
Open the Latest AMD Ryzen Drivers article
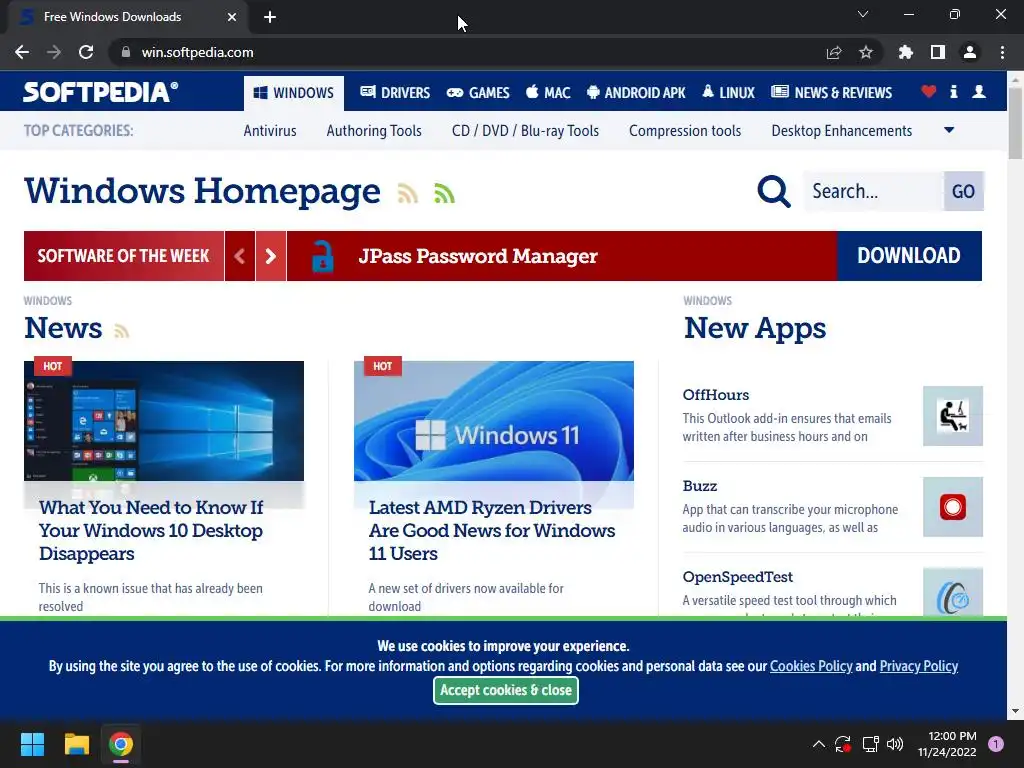coord(492,530)
